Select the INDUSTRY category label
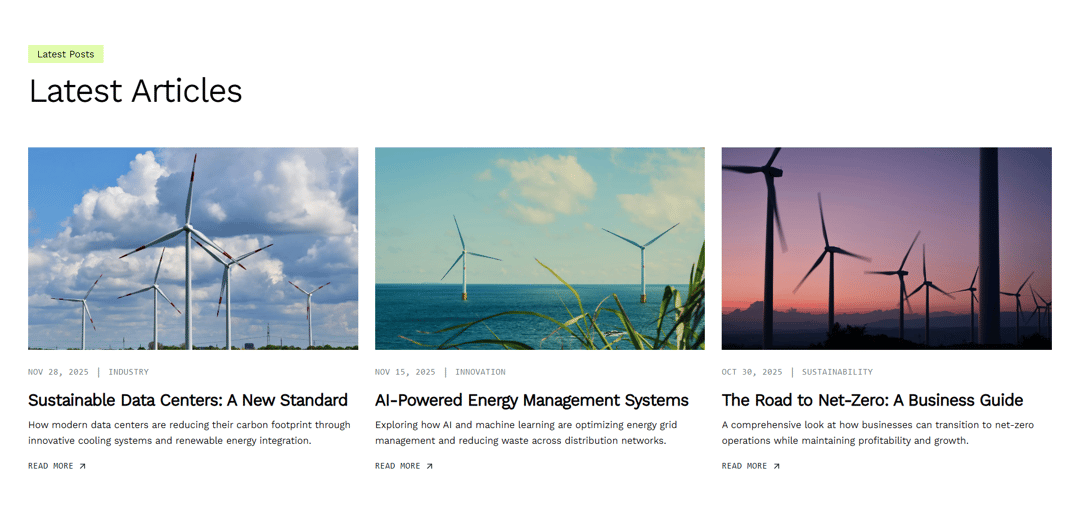The height and width of the screenshot is (531, 1080). coord(128,372)
